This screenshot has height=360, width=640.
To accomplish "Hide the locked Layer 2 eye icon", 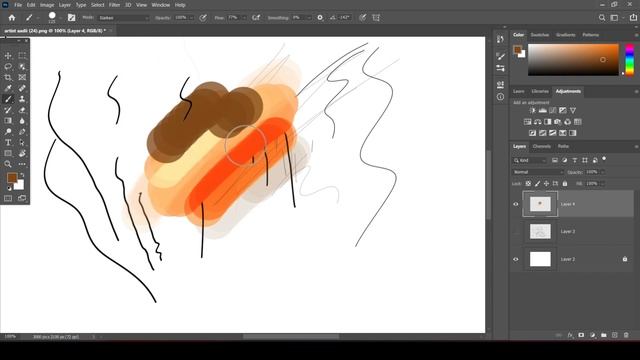I will 516,259.
